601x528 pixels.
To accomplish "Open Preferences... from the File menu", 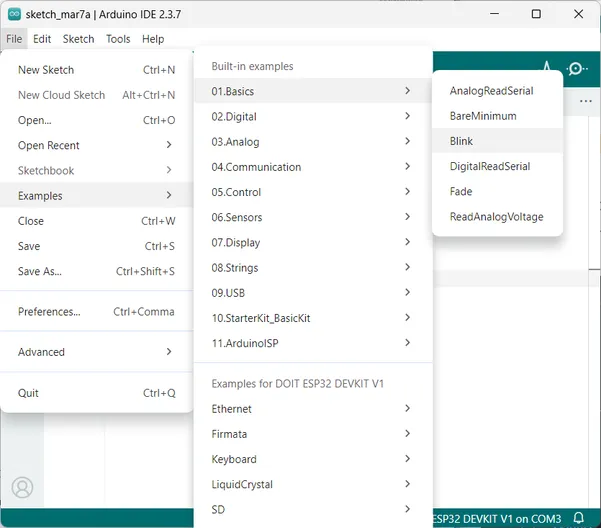I will tap(97, 312).
